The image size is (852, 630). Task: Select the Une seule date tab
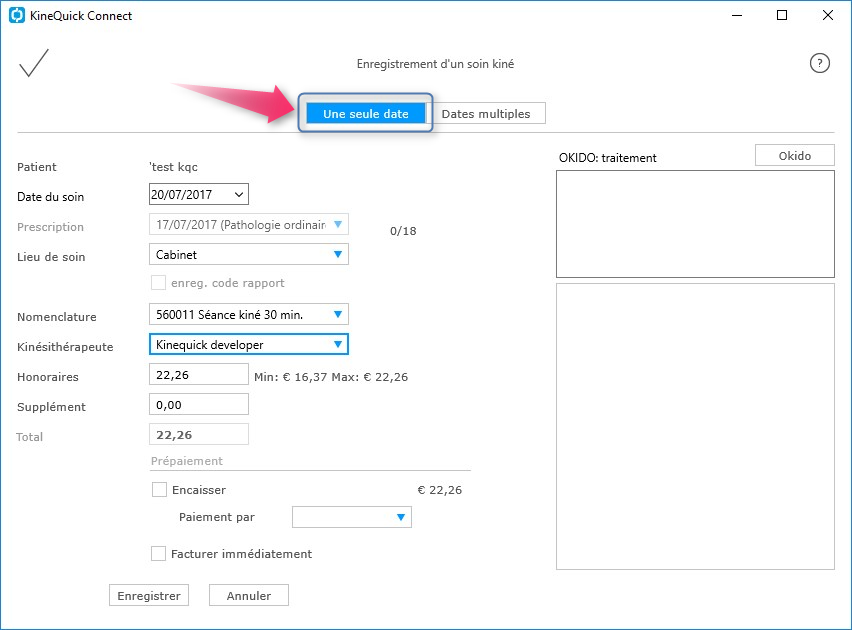coord(366,114)
